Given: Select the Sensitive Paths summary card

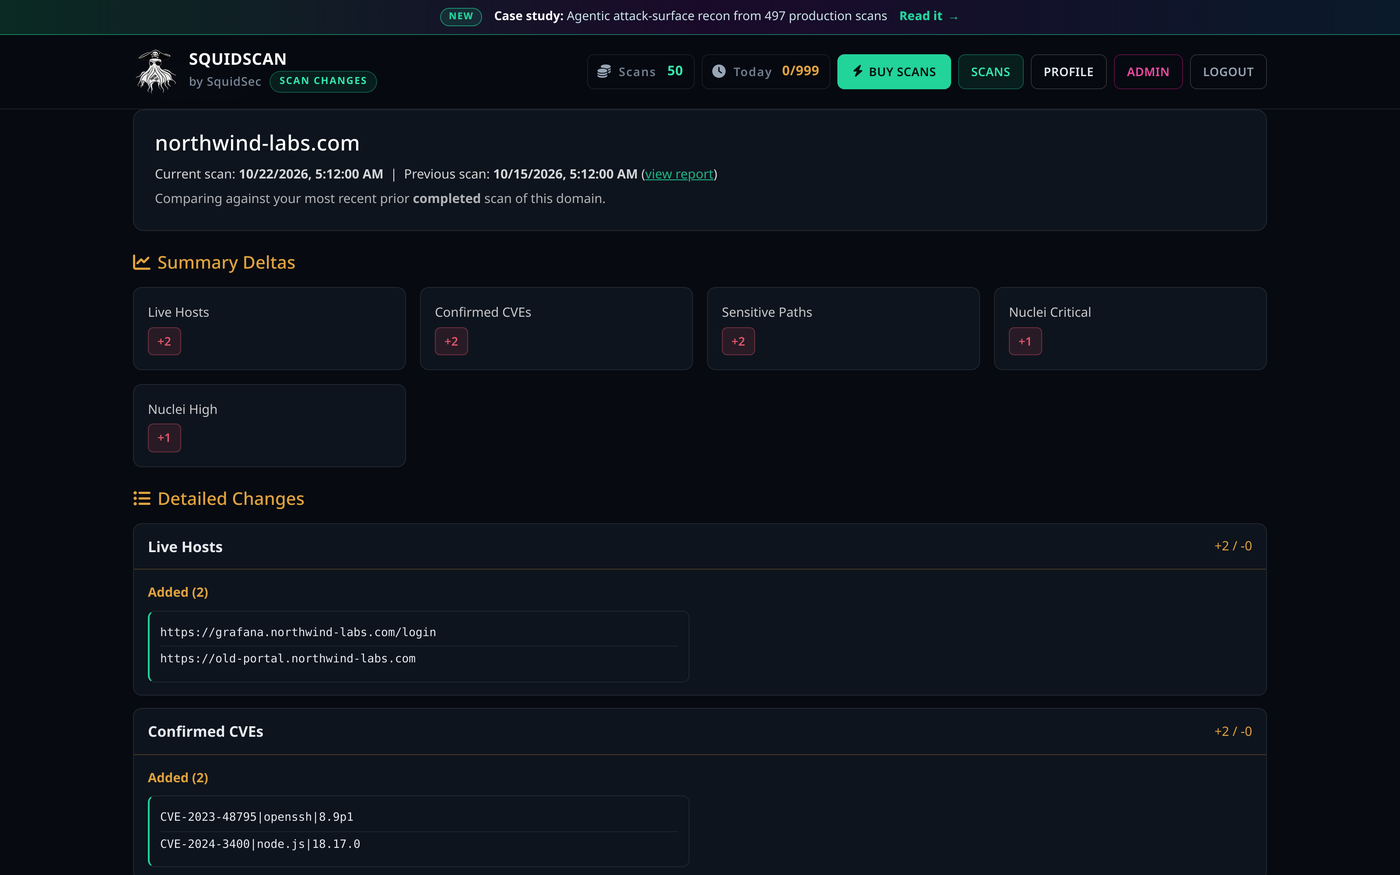Looking at the screenshot, I should click(843, 329).
